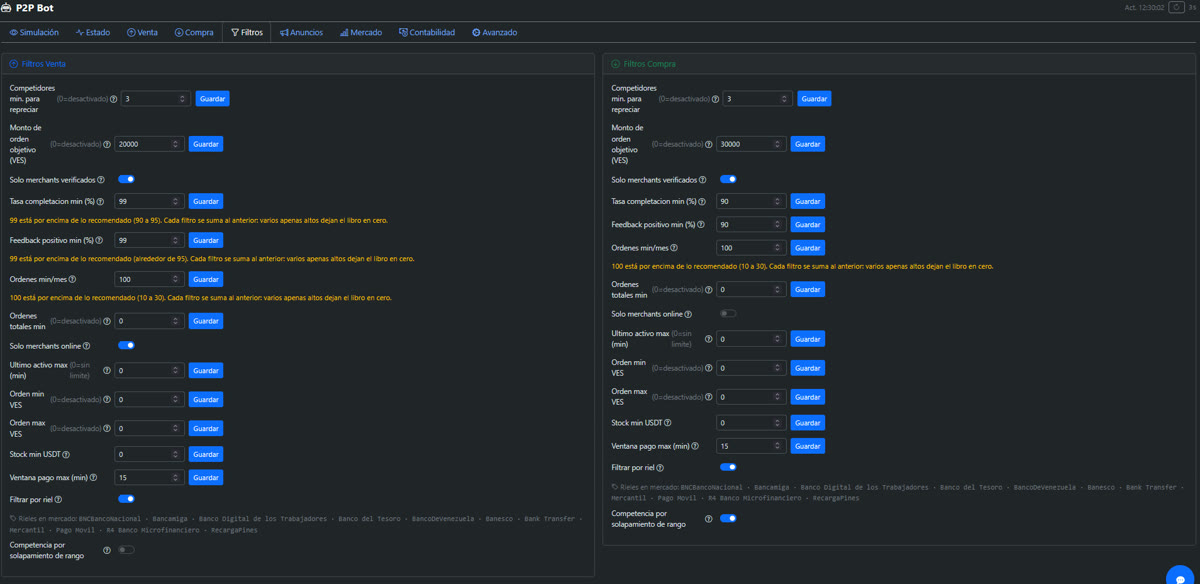1200x584 pixels.
Task: Click the Filtros Venta panel header
Action: (298, 64)
